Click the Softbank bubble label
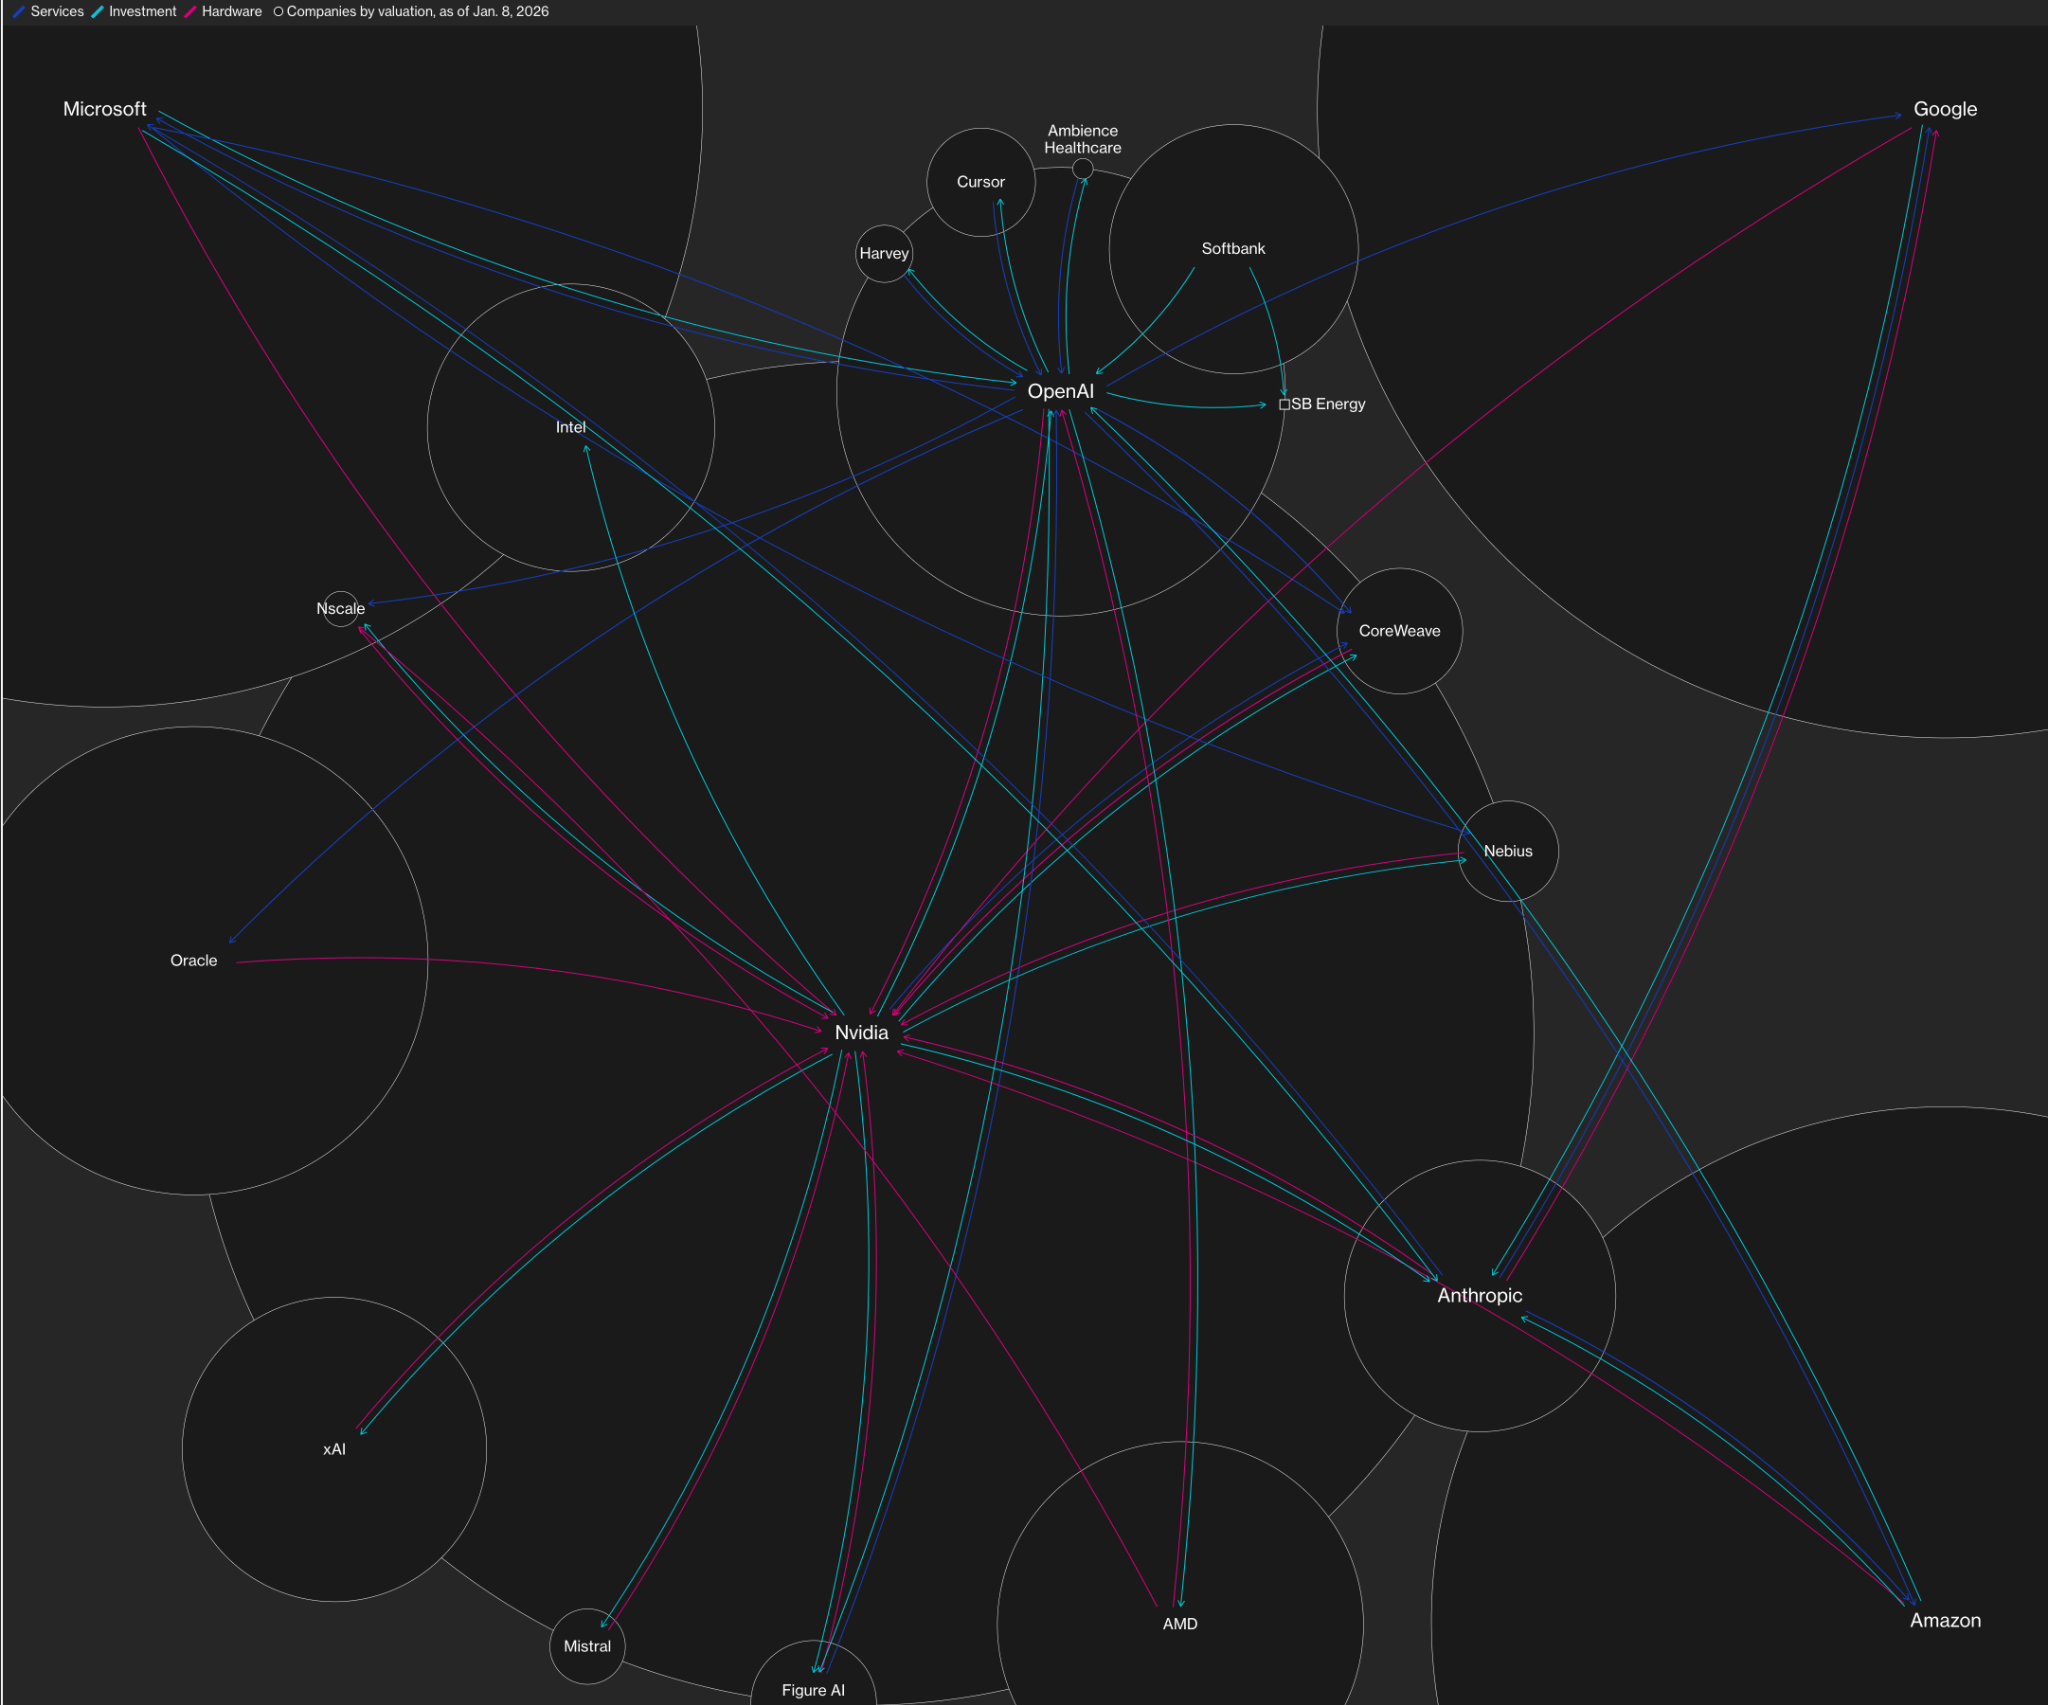This screenshot has height=1705, width=2048. (x=1233, y=248)
